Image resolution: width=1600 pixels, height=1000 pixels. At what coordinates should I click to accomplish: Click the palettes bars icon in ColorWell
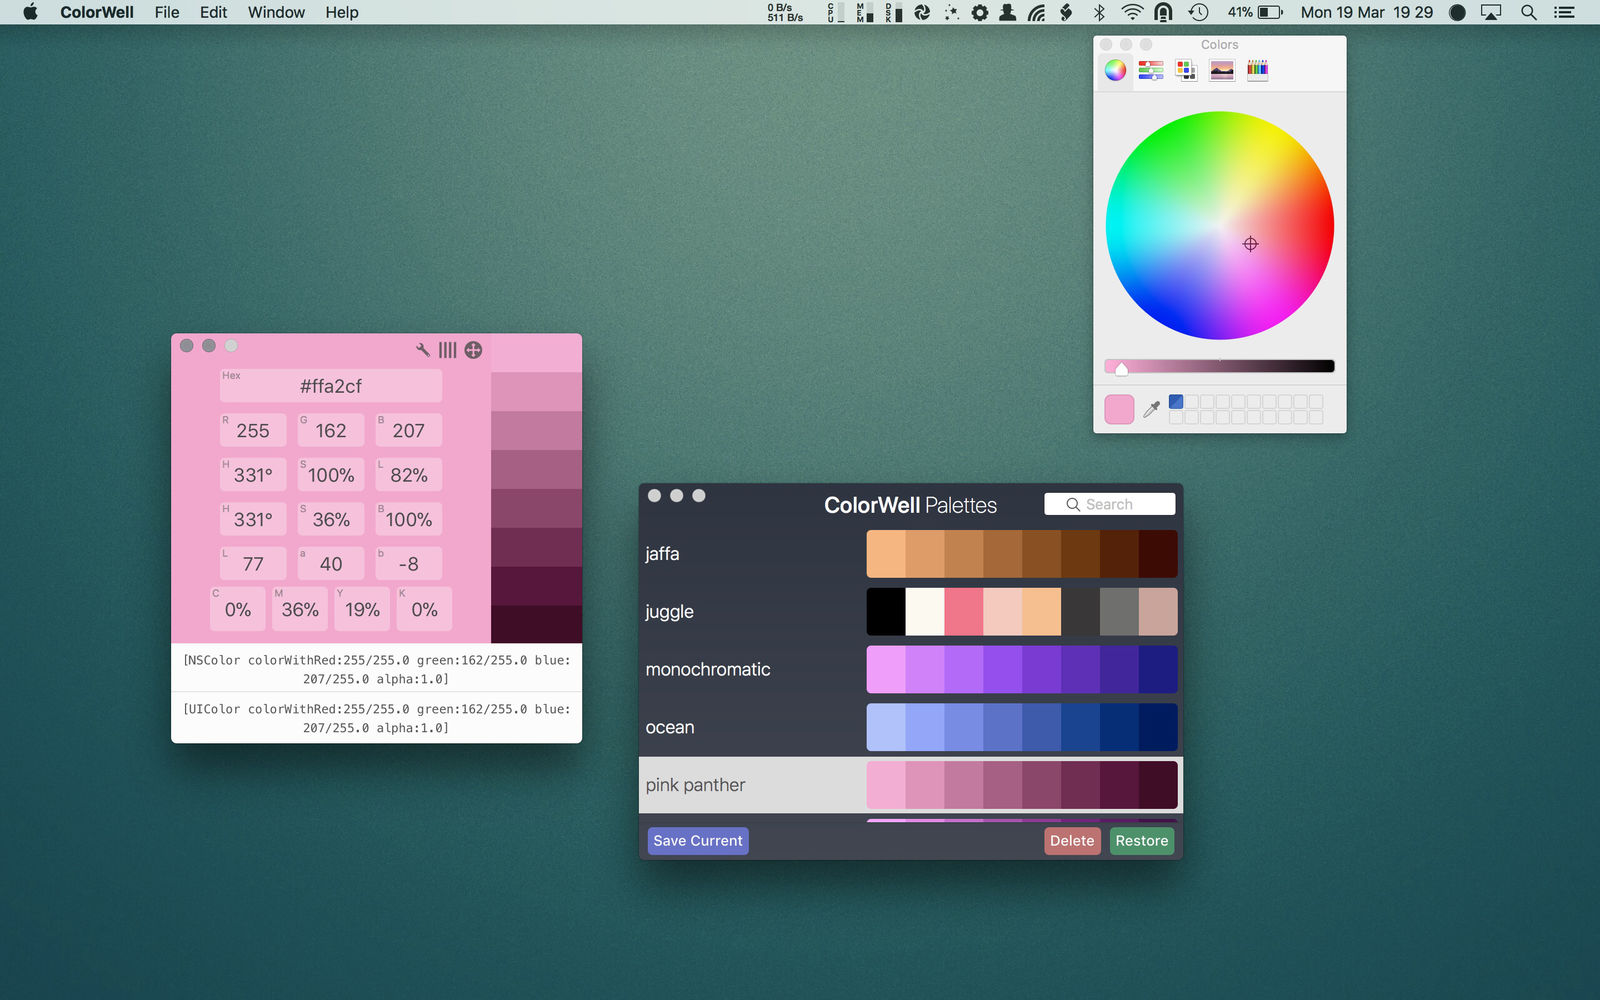pos(447,349)
